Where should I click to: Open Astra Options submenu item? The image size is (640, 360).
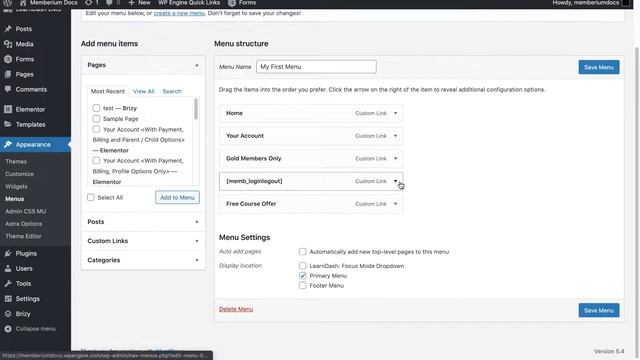point(24,224)
